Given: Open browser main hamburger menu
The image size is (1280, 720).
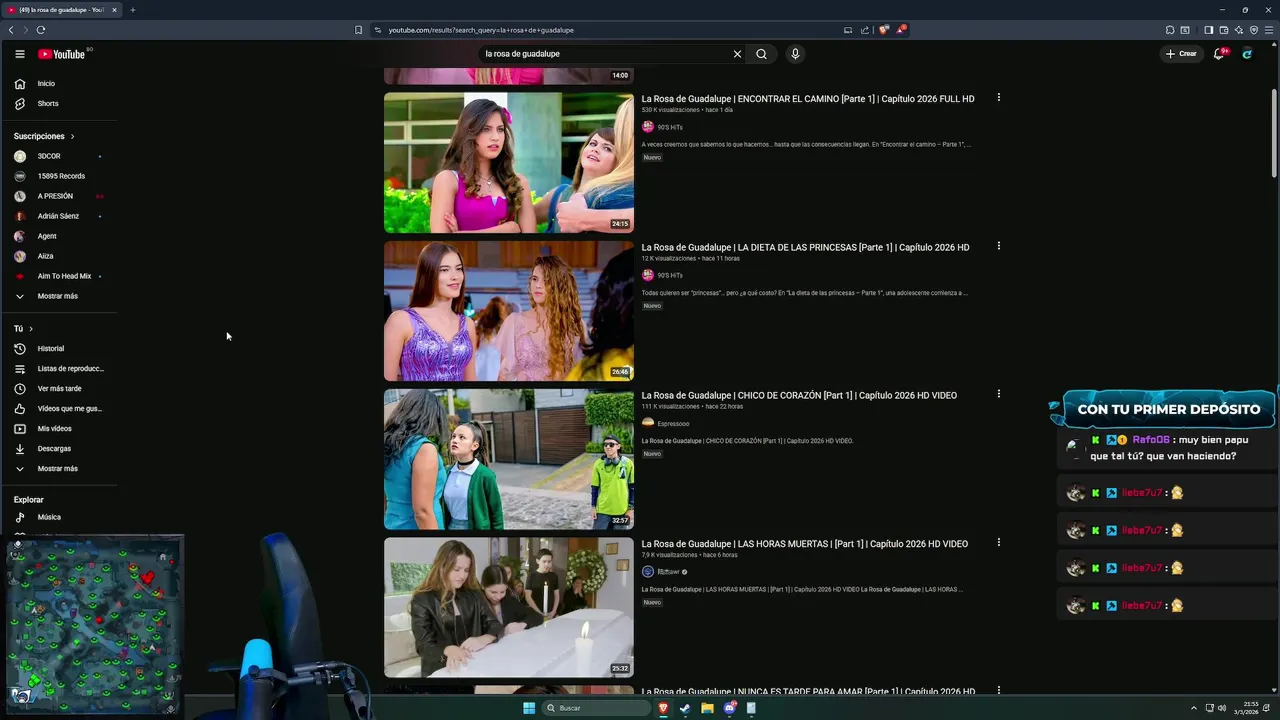Looking at the screenshot, I should click(1269, 30).
